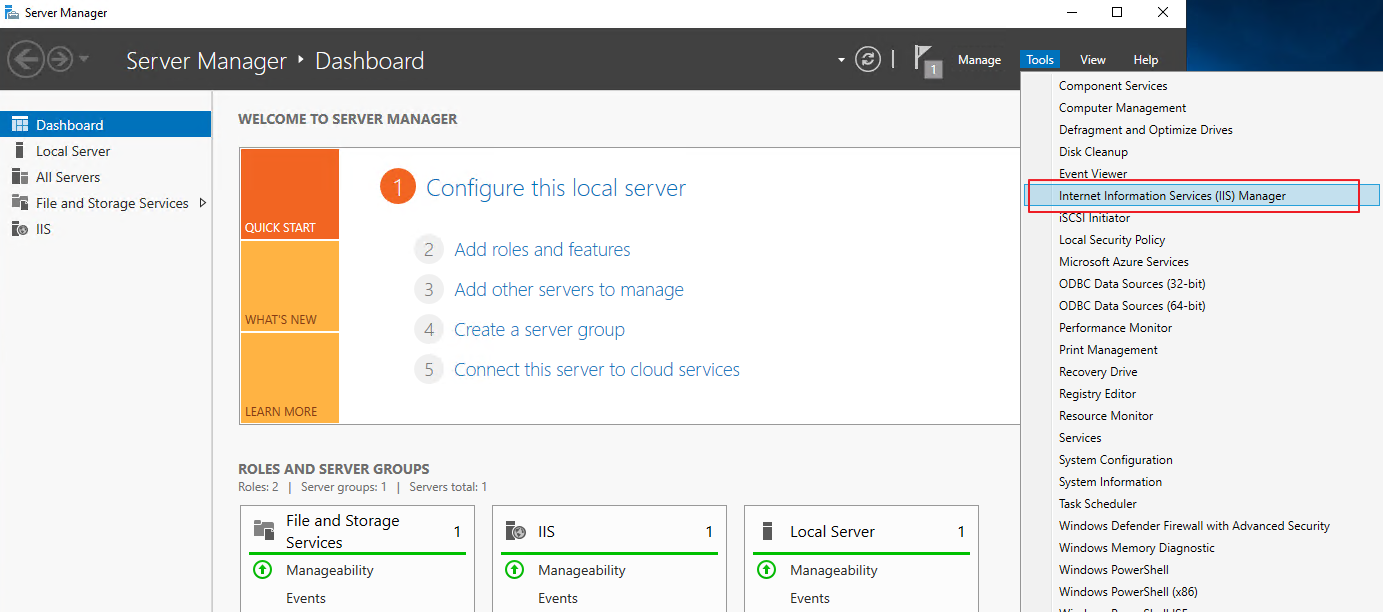The height and width of the screenshot is (612, 1383).
Task: Select the QUICK START tile
Action: 290,194
